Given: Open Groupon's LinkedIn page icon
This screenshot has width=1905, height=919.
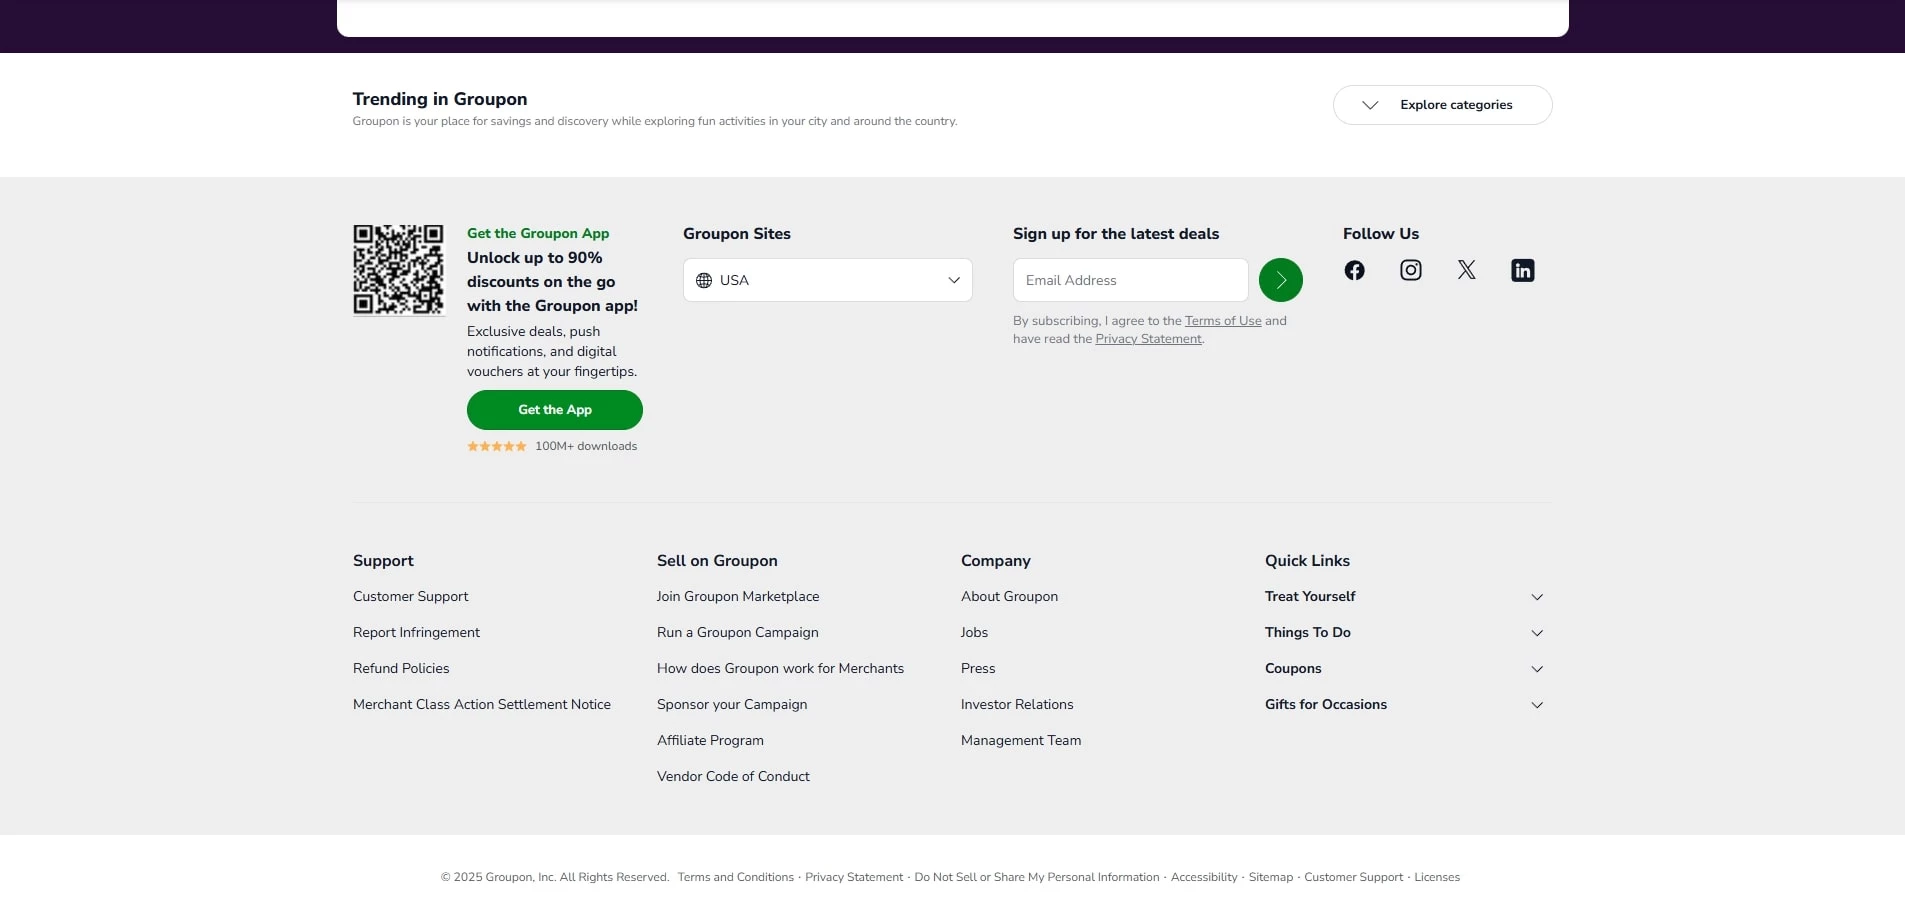Looking at the screenshot, I should [x=1522, y=270].
